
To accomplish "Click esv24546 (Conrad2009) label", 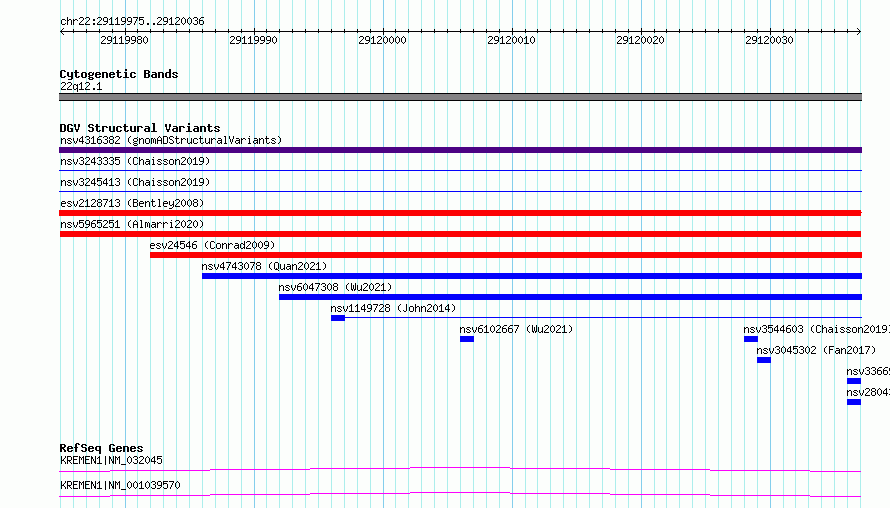I will [x=212, y=245].
